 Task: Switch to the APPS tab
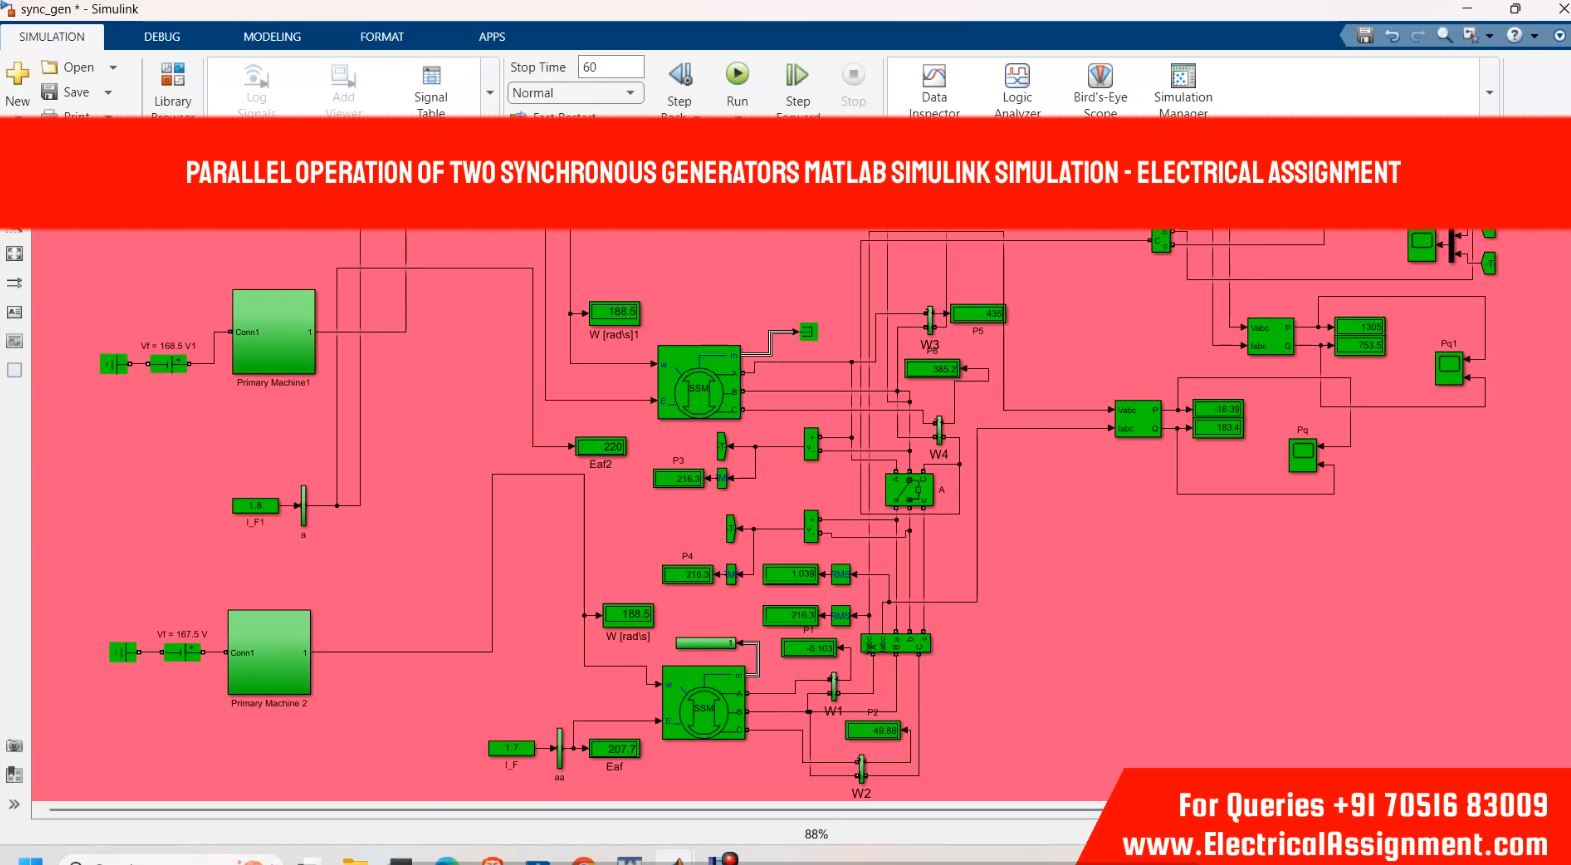(492, 37)
